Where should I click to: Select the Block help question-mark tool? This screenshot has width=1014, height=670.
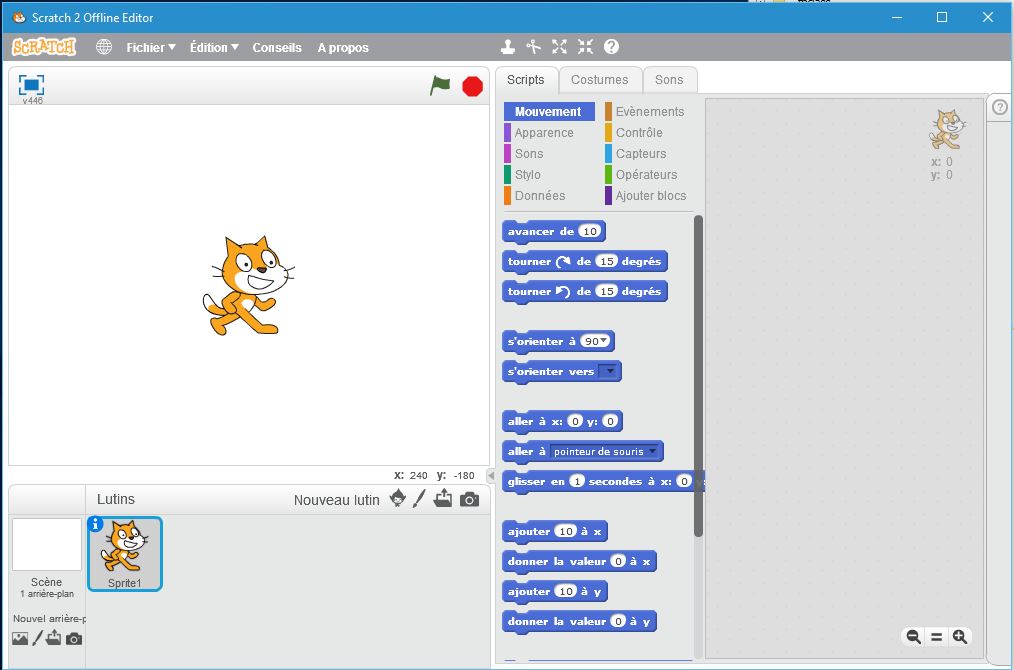coord(611,47)
